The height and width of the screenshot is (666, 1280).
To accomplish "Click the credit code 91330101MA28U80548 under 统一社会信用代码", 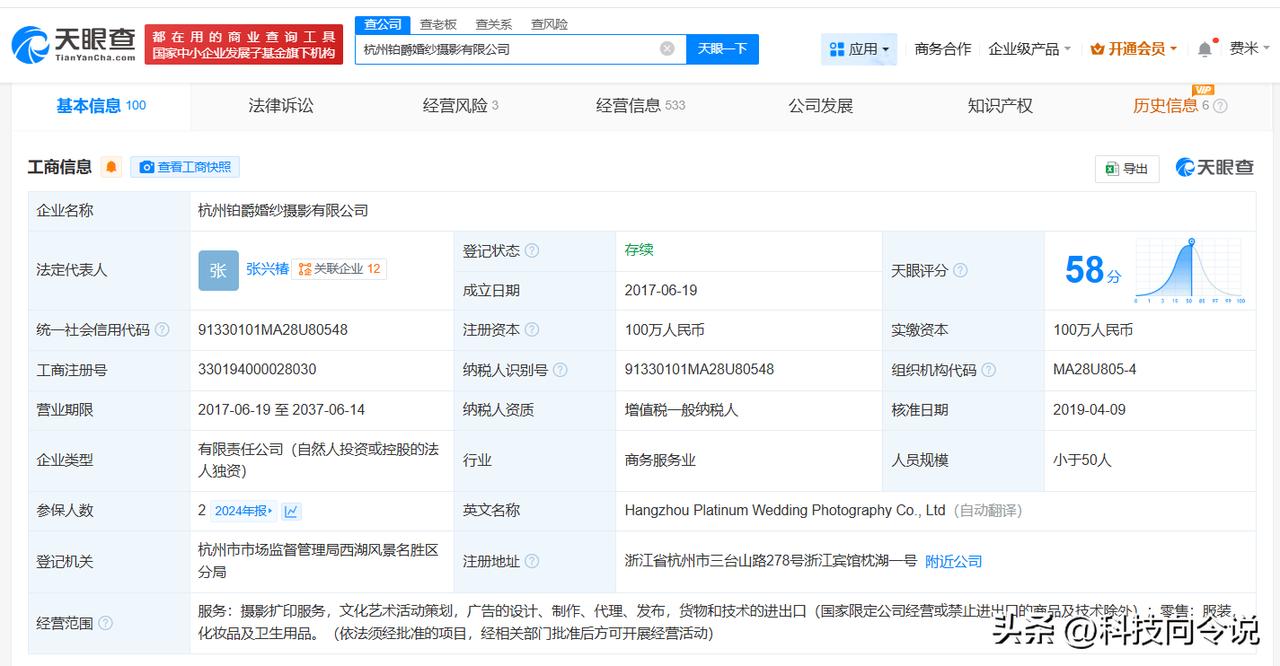I will tap(273, 330).
